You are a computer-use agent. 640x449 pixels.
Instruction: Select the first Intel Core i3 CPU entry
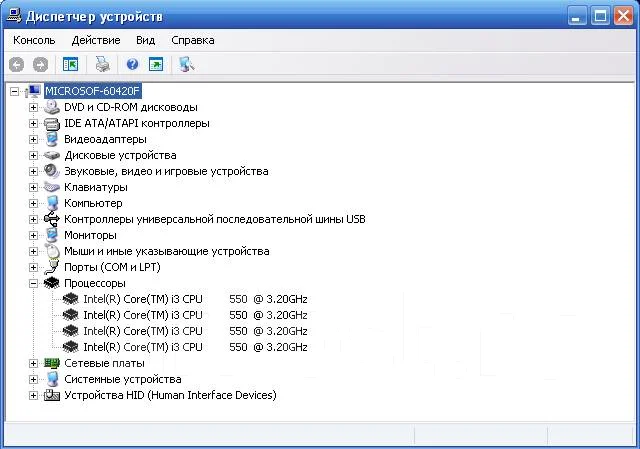[x=195, y=299]
